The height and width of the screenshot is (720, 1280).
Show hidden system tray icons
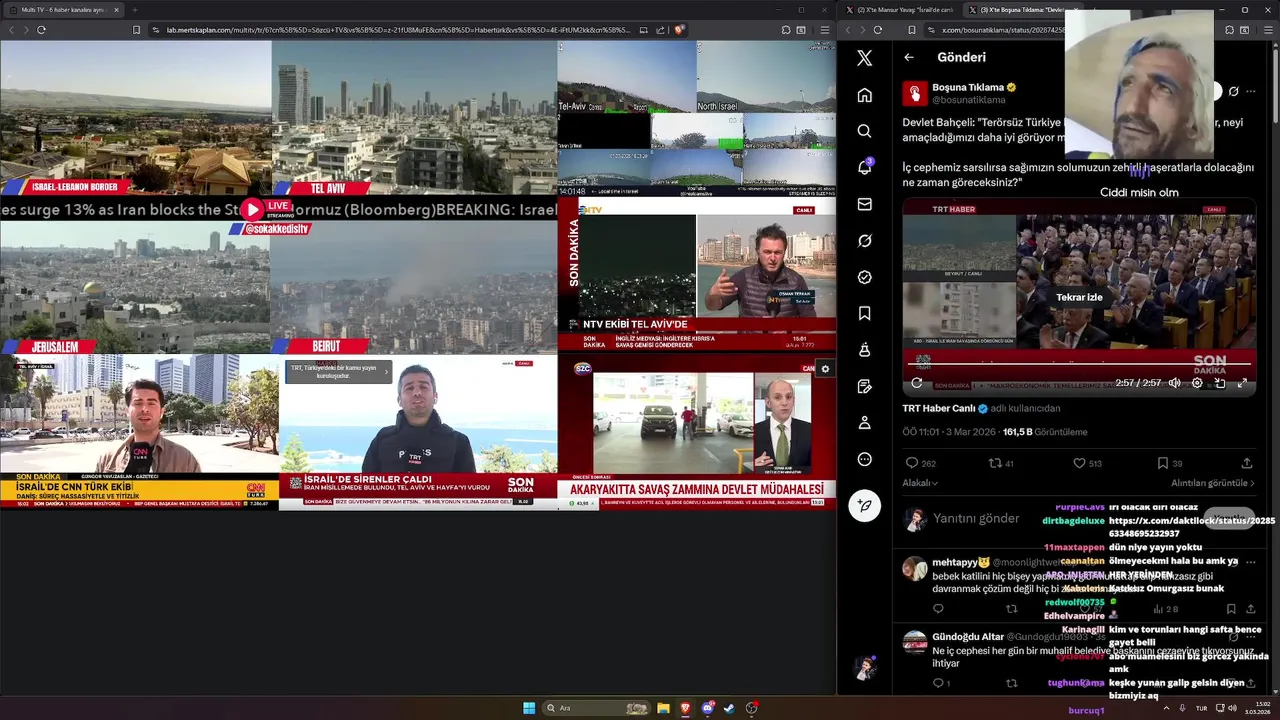pos(1166,708)
